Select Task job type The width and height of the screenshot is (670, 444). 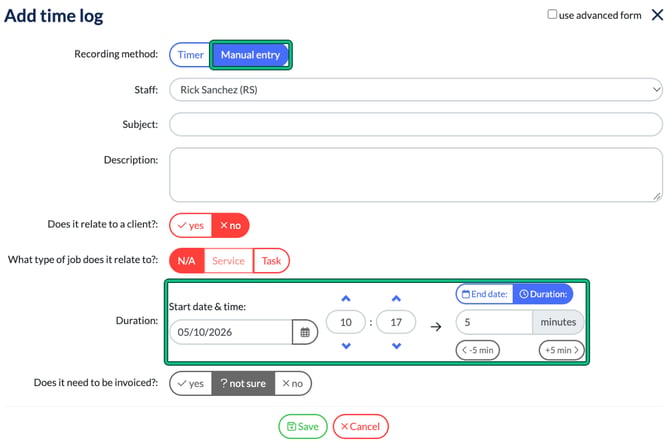271,261
